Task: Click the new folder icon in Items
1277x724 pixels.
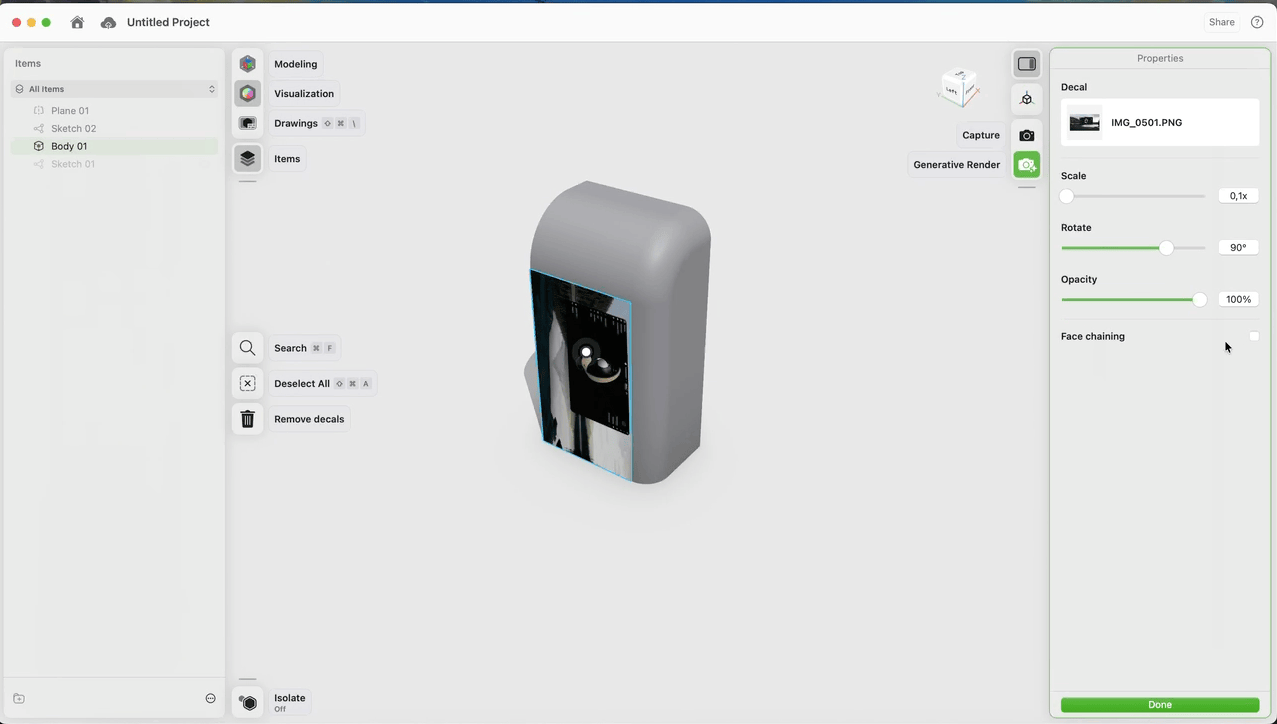Action: pyautogui.click(x=19, y=699)
